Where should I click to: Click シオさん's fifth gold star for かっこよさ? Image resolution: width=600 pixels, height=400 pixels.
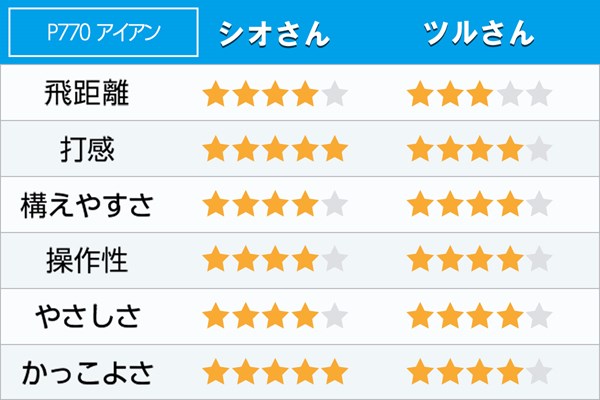click(x=334, y=371)
